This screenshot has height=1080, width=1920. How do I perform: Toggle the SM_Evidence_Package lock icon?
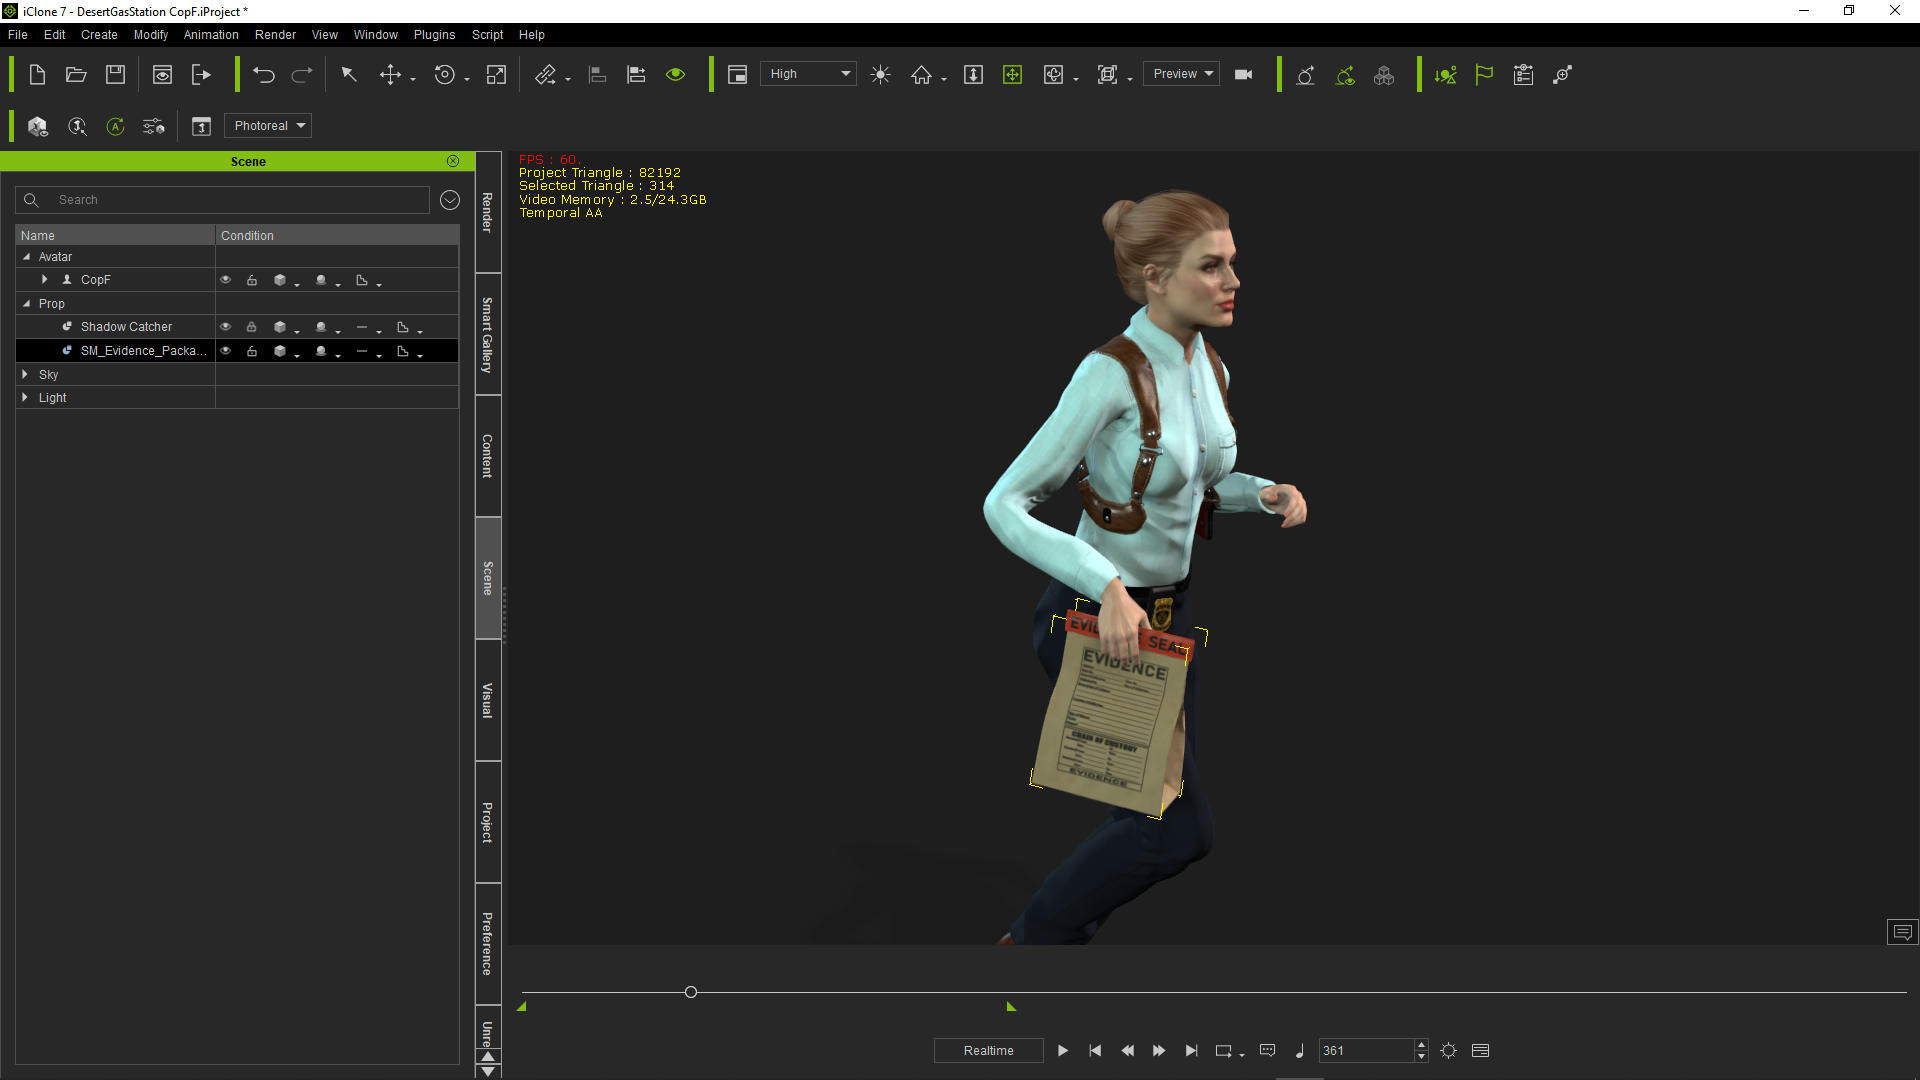[252, 351]
